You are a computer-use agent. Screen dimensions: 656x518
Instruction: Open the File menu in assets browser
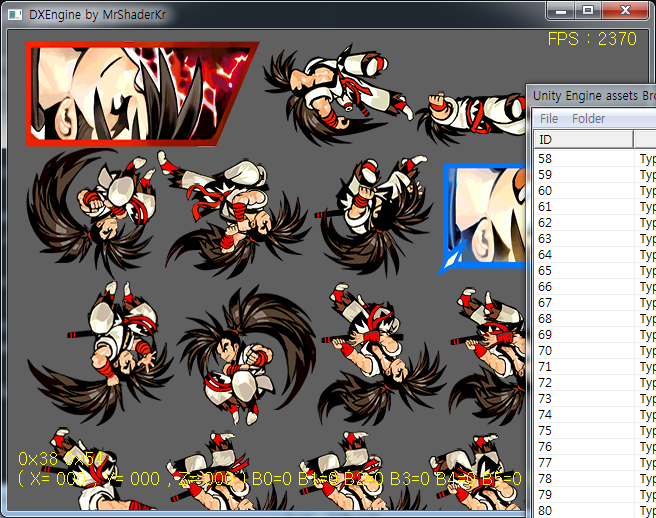pyautogui.click(x=548, y=119)
